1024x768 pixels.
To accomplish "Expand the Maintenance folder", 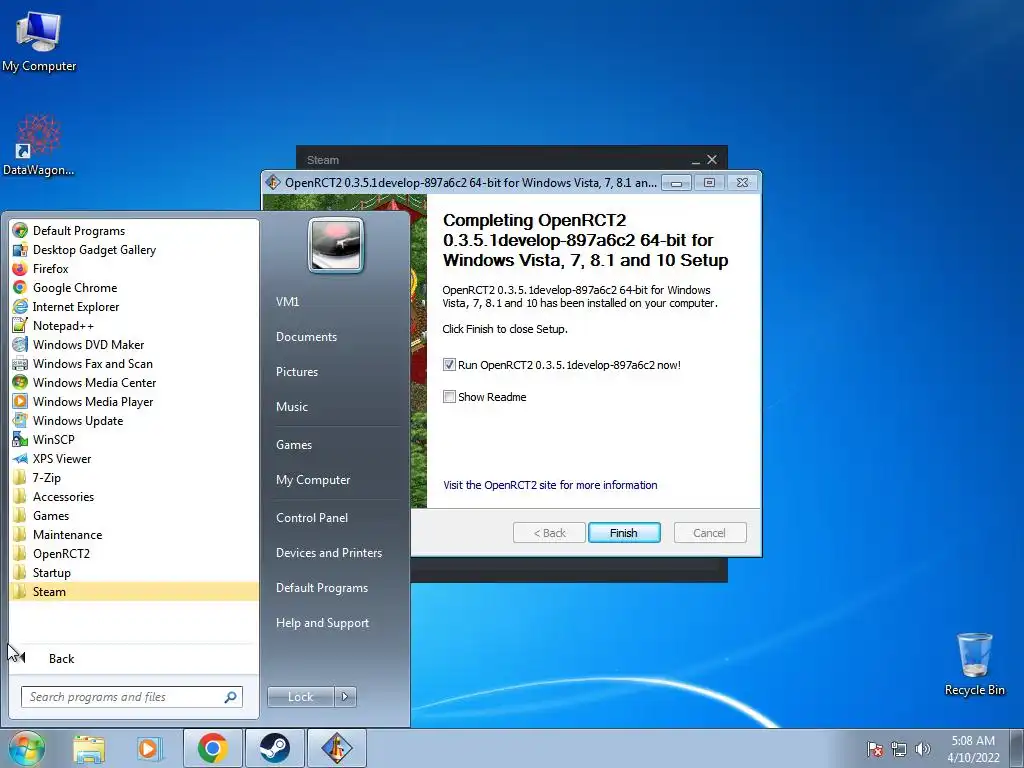I will click(x=67, y=534).
